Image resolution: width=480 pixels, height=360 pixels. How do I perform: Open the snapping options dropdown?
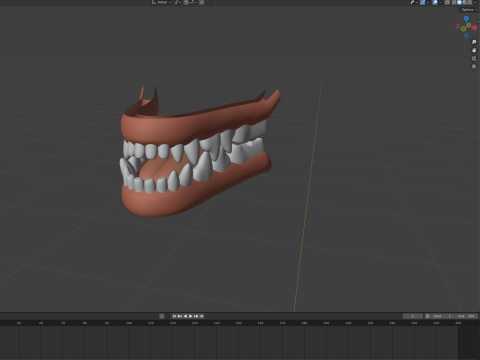193,2
